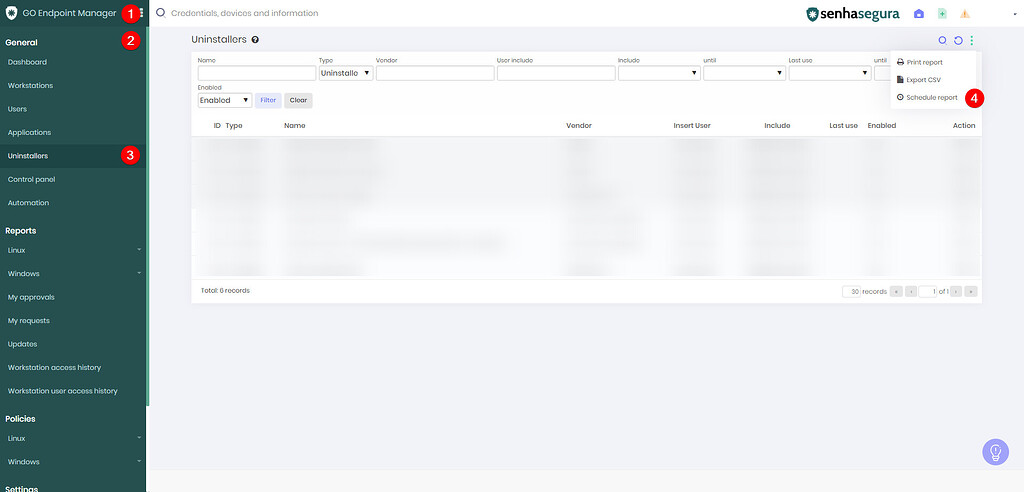1024x492 pixels.
Task: Click the Type column header
Action: [x=234, y=125]
